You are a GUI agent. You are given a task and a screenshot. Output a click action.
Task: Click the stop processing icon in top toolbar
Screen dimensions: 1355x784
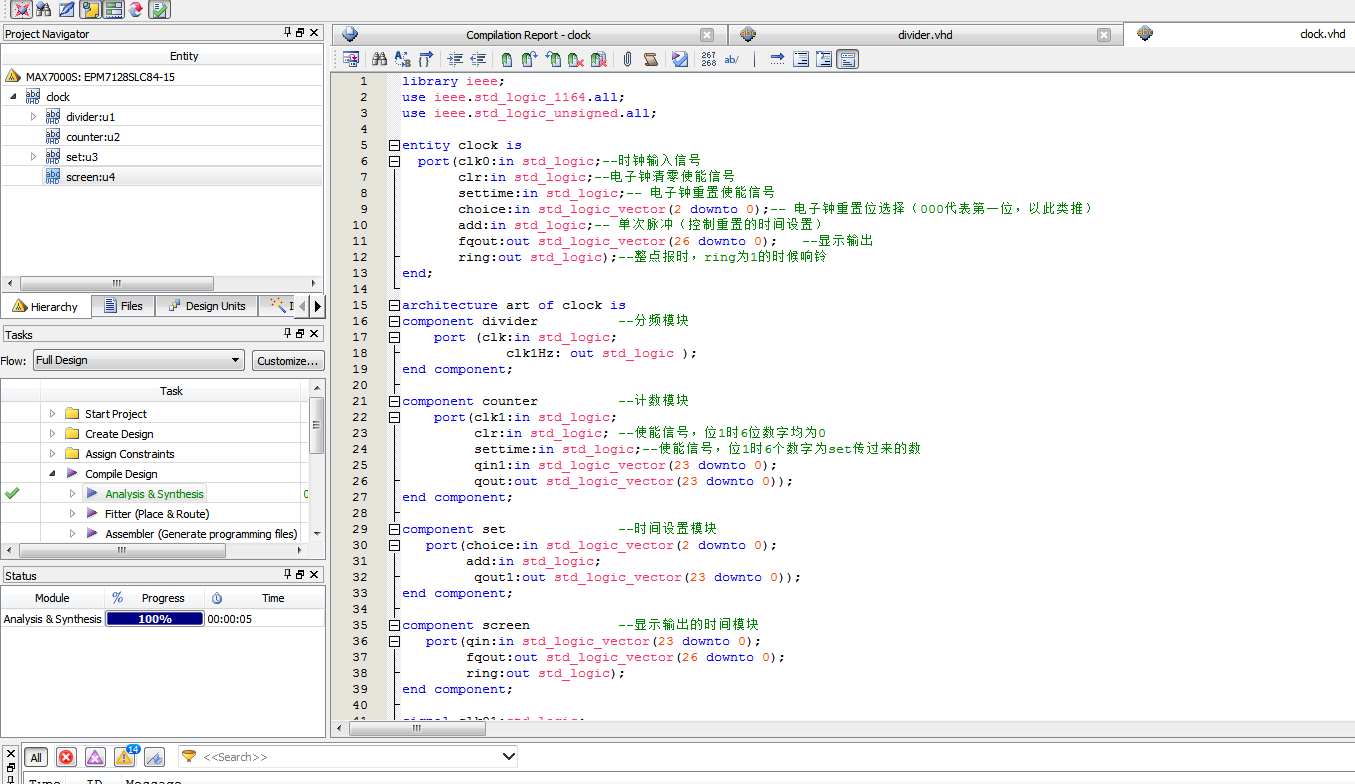(x=21, y=10)
